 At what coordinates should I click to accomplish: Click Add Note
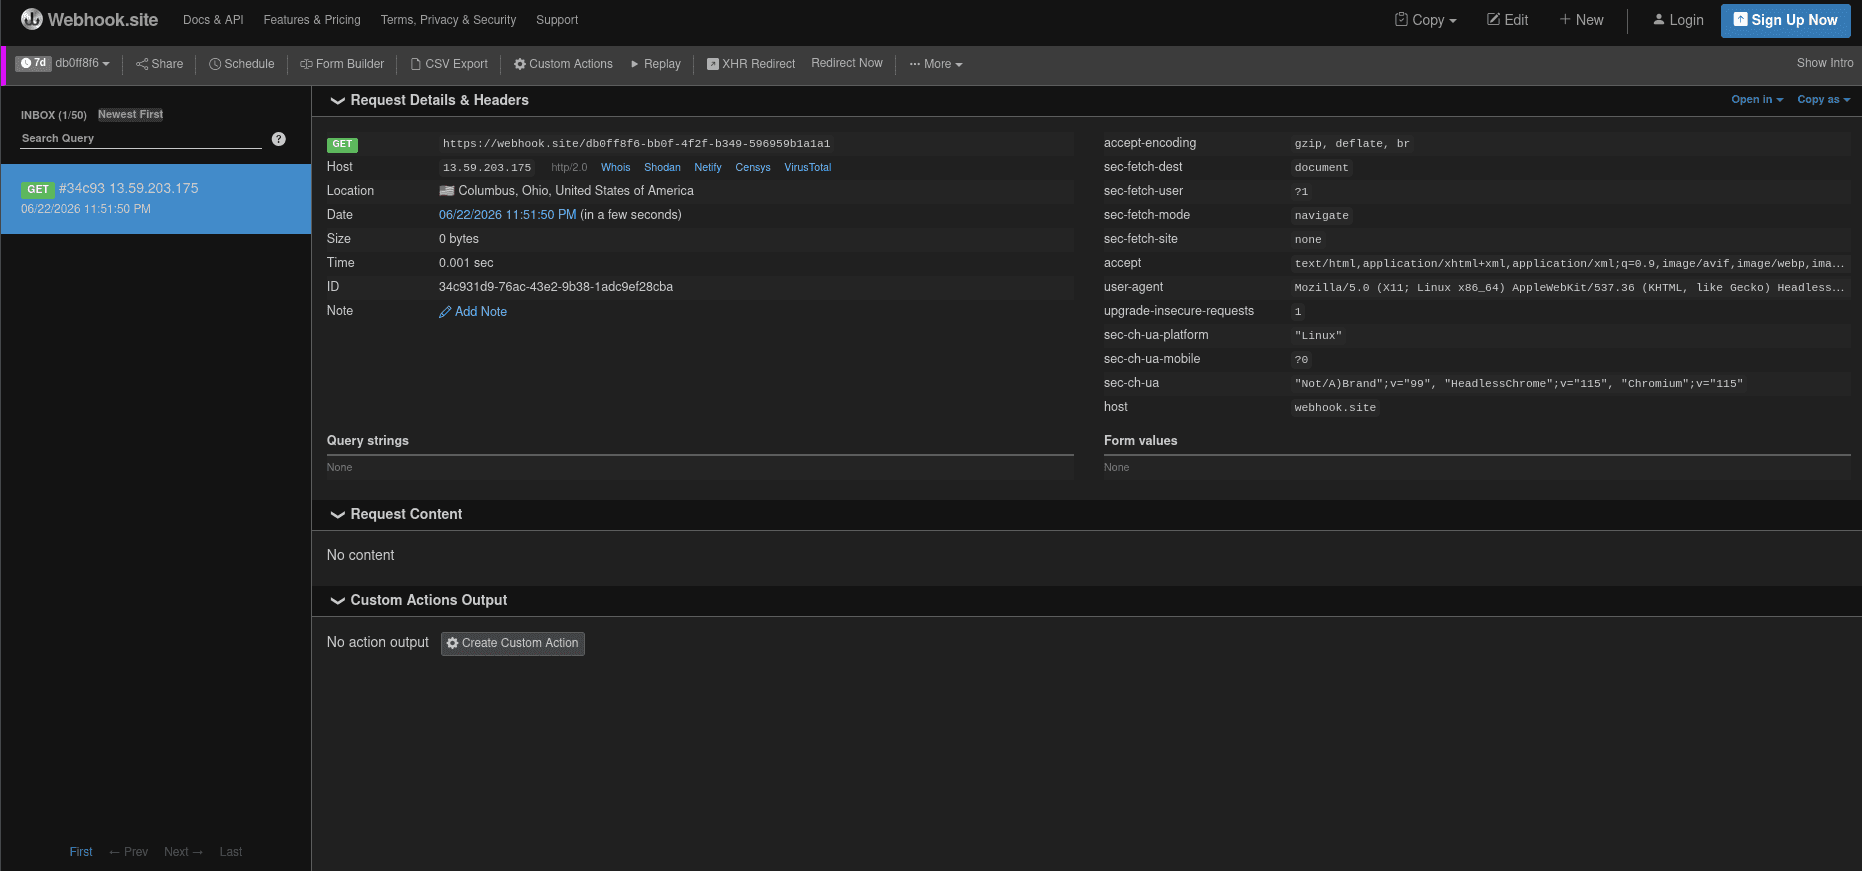(x=473, y=312)
